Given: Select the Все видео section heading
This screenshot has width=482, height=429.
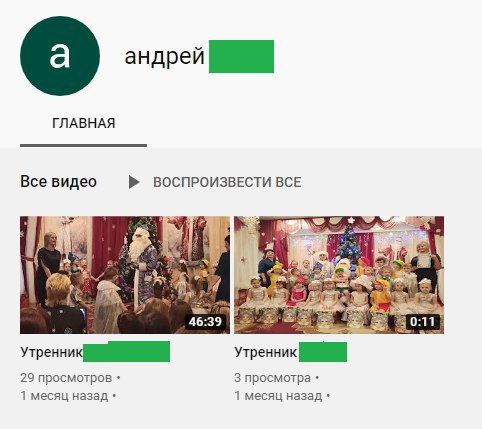Looking at the screenshot, I should tap(58, 182).
